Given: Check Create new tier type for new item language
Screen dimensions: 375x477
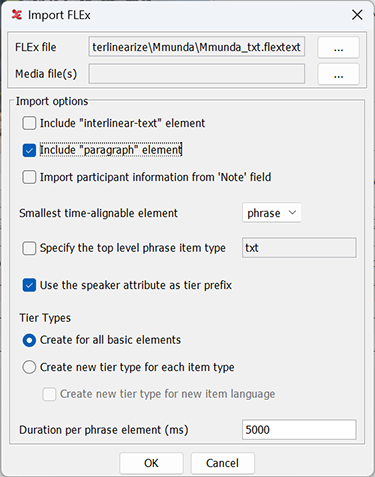Looking at the screenshot, I should (x=49, y=394).
